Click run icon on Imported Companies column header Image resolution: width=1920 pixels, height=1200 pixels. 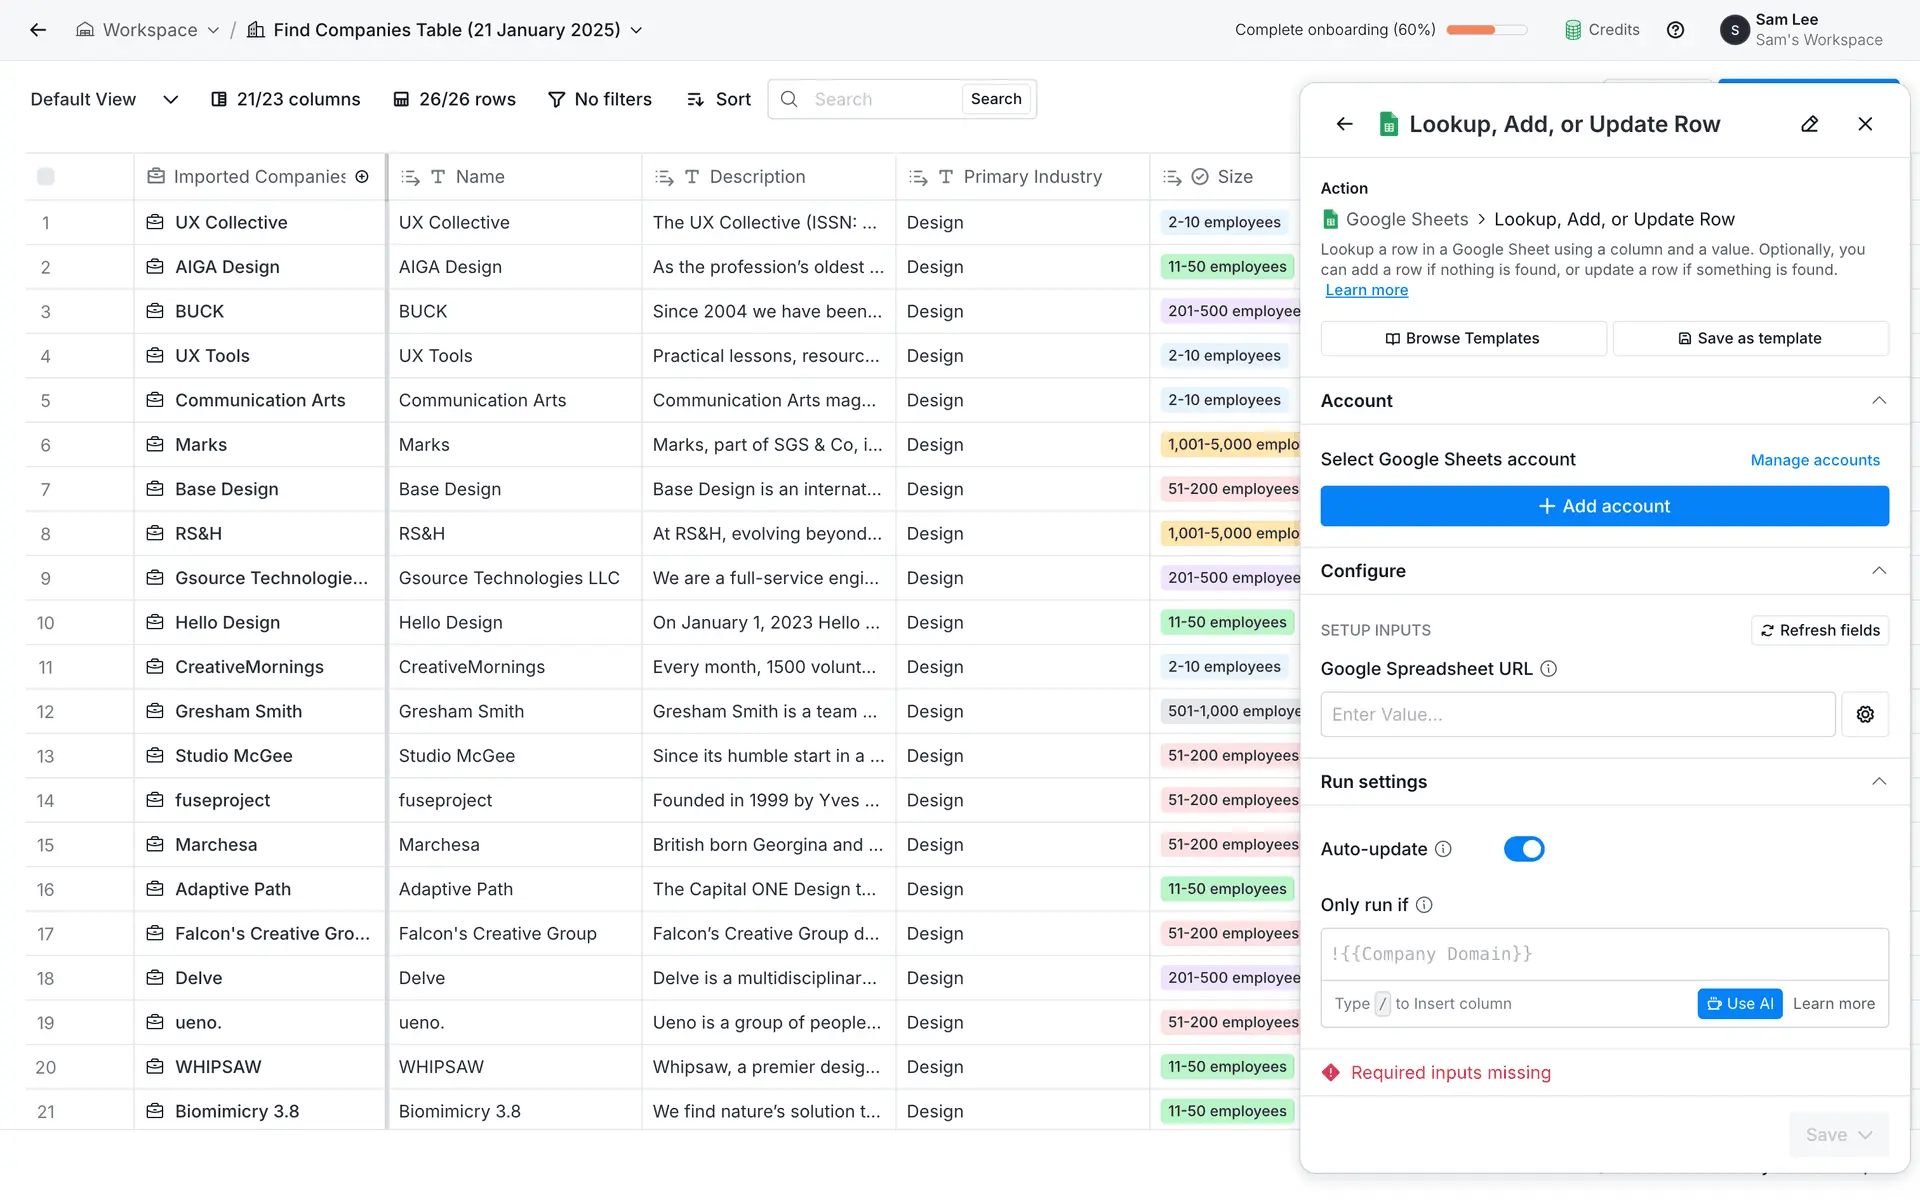362,177
